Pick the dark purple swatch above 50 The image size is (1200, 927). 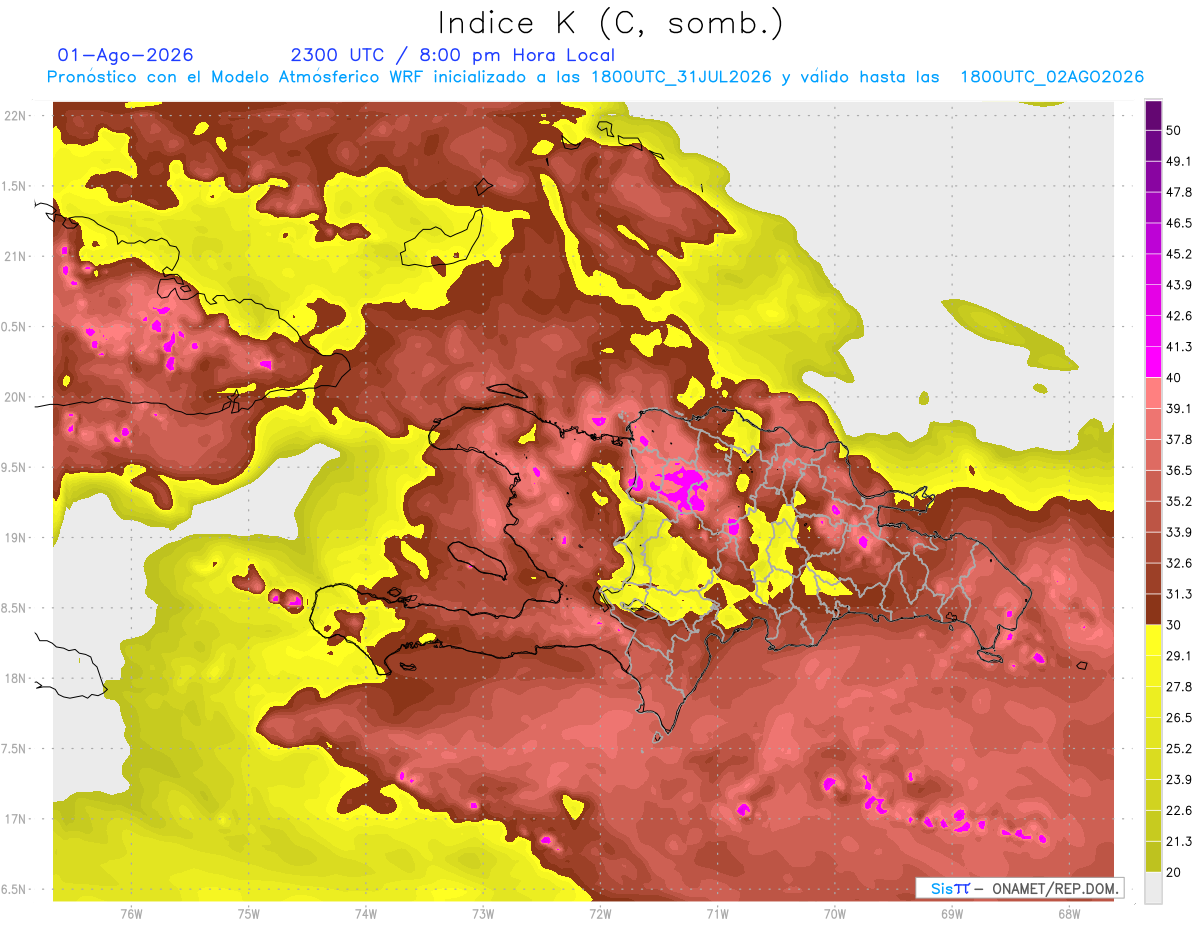coord(1153,115)
